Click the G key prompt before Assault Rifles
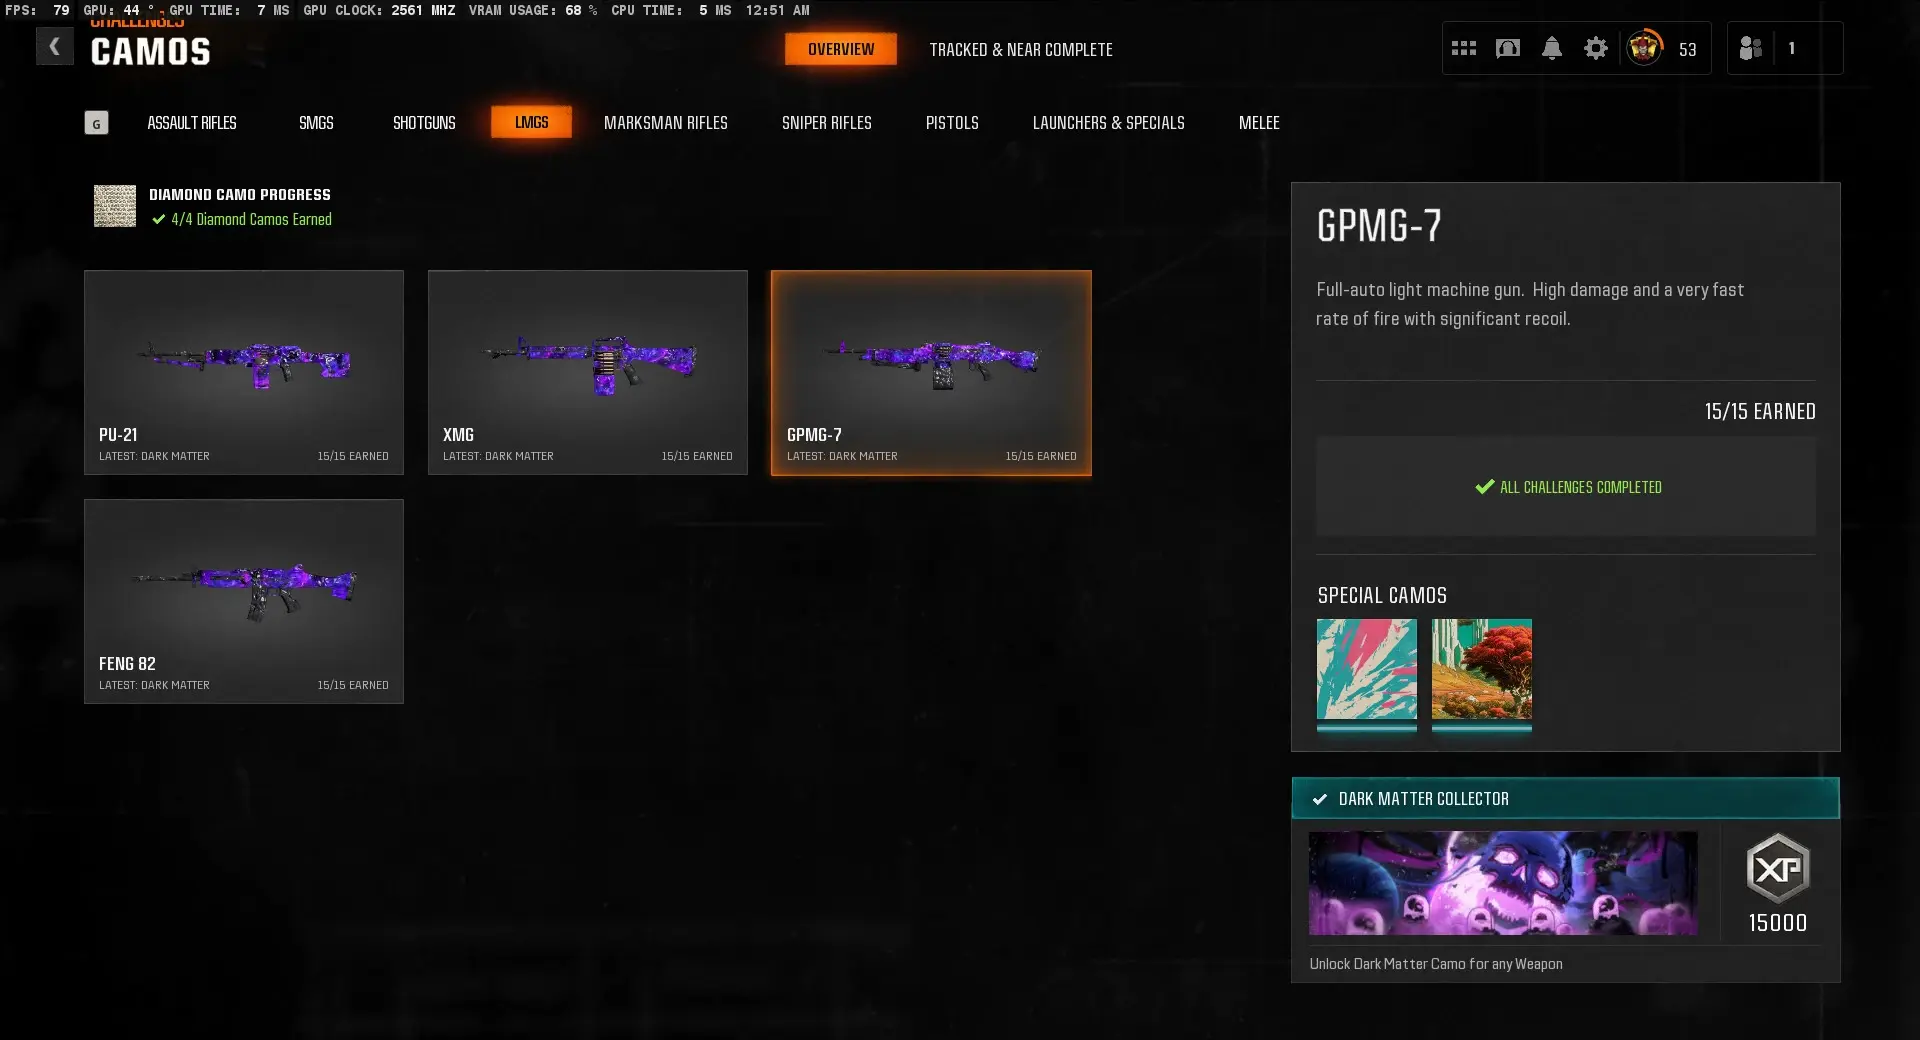 point(96,123)
